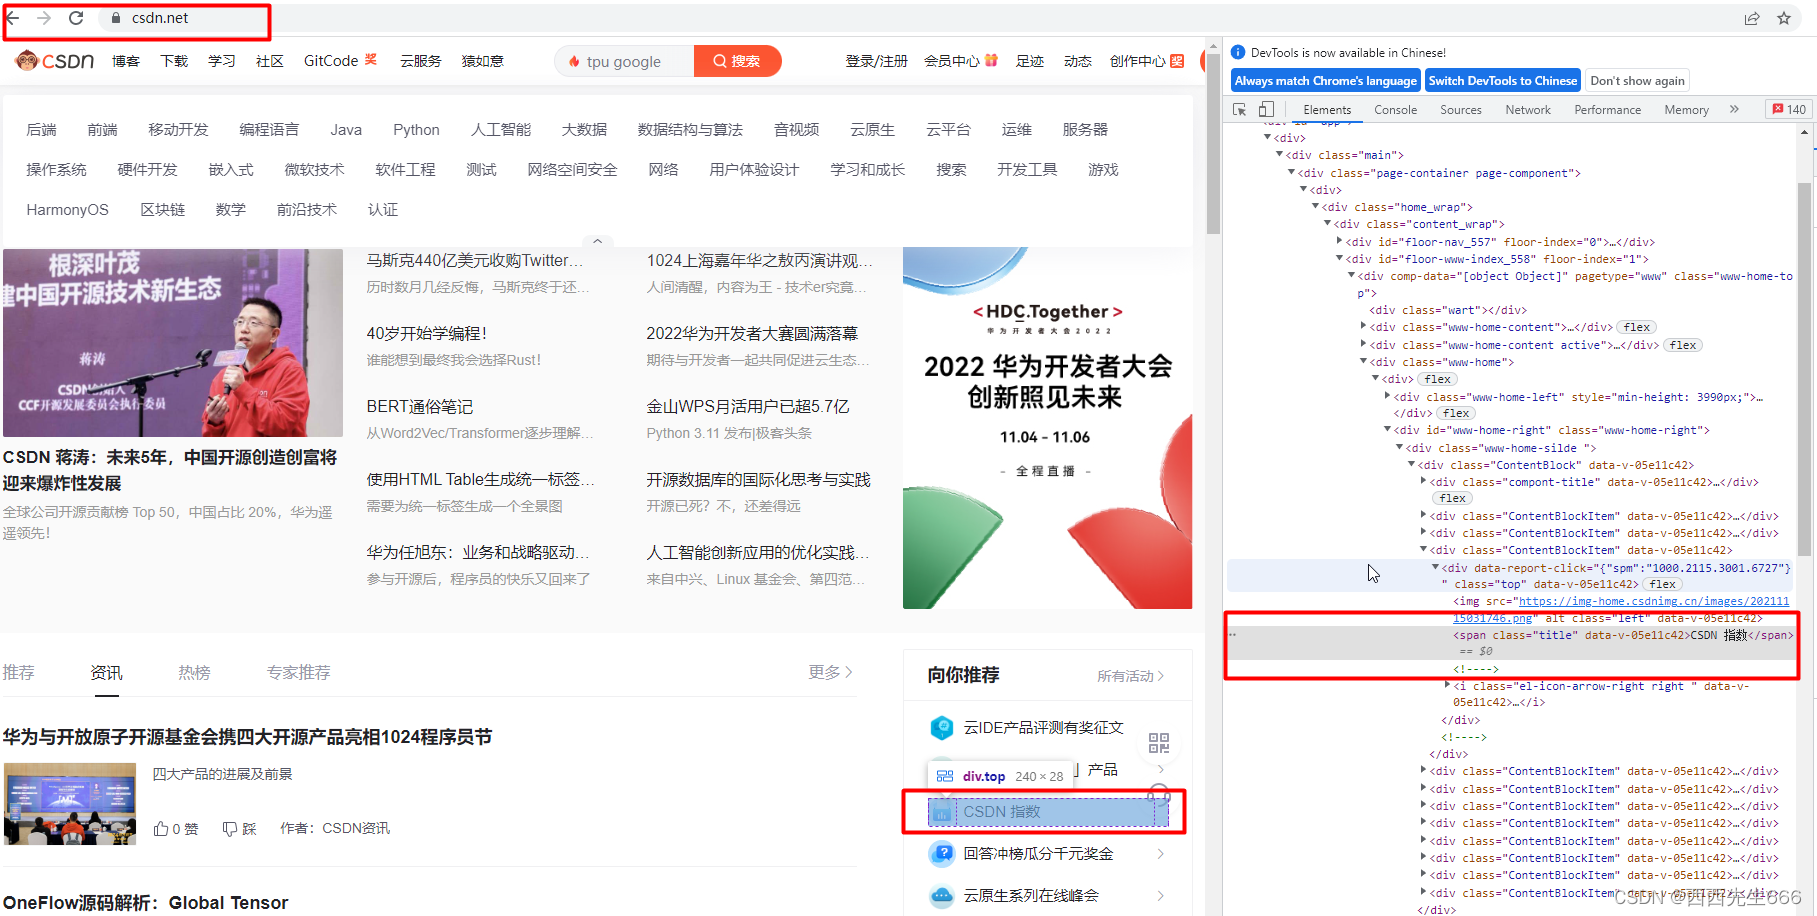Click the 回答冲榜瓜分千元奖金 question icon
This screenshot has height=916, width=1817.
[942, 854]
